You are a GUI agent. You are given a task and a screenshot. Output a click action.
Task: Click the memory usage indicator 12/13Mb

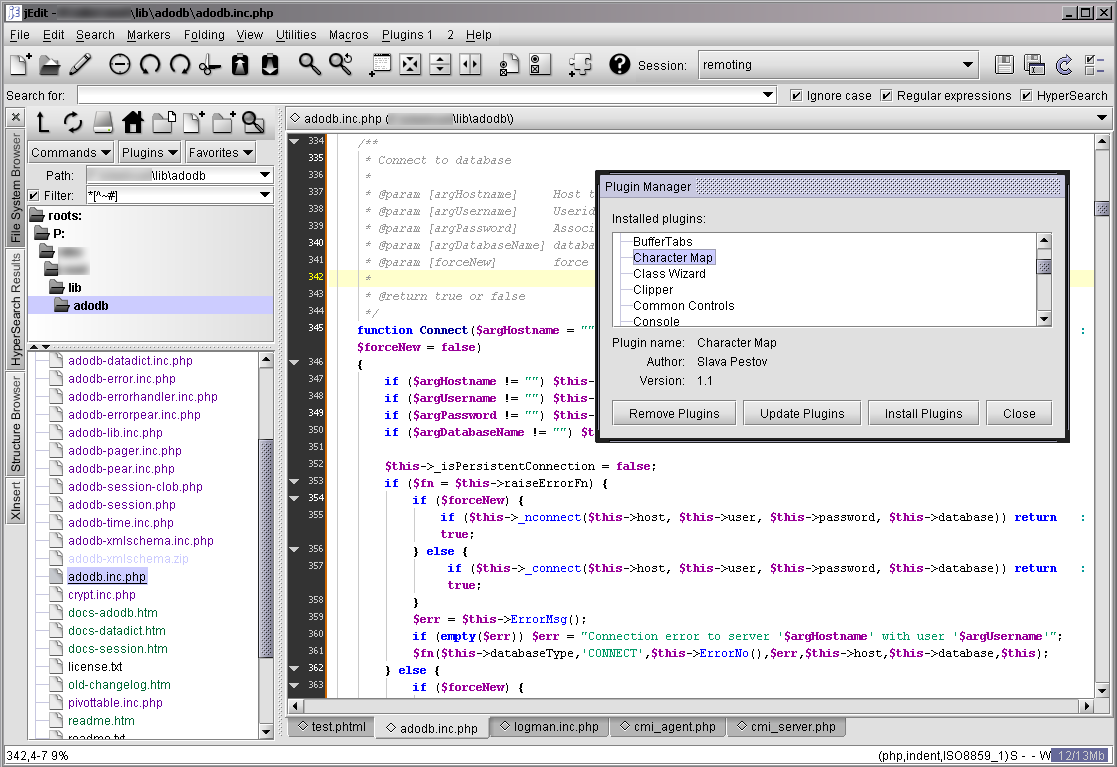point(1081,756)
